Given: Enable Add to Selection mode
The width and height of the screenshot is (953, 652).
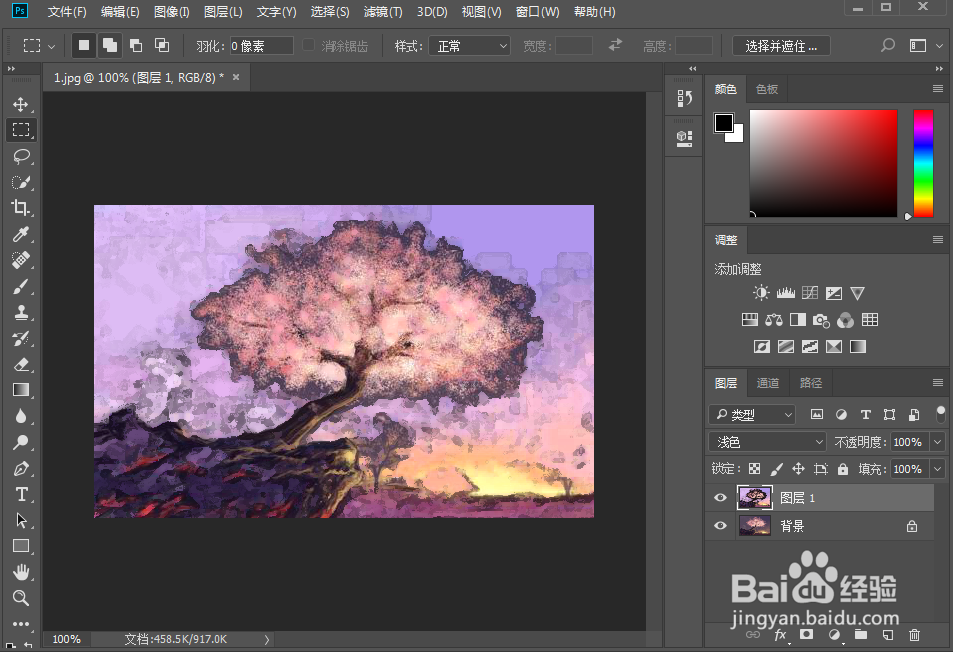Looking at the screenshot, I should point(110,46).
